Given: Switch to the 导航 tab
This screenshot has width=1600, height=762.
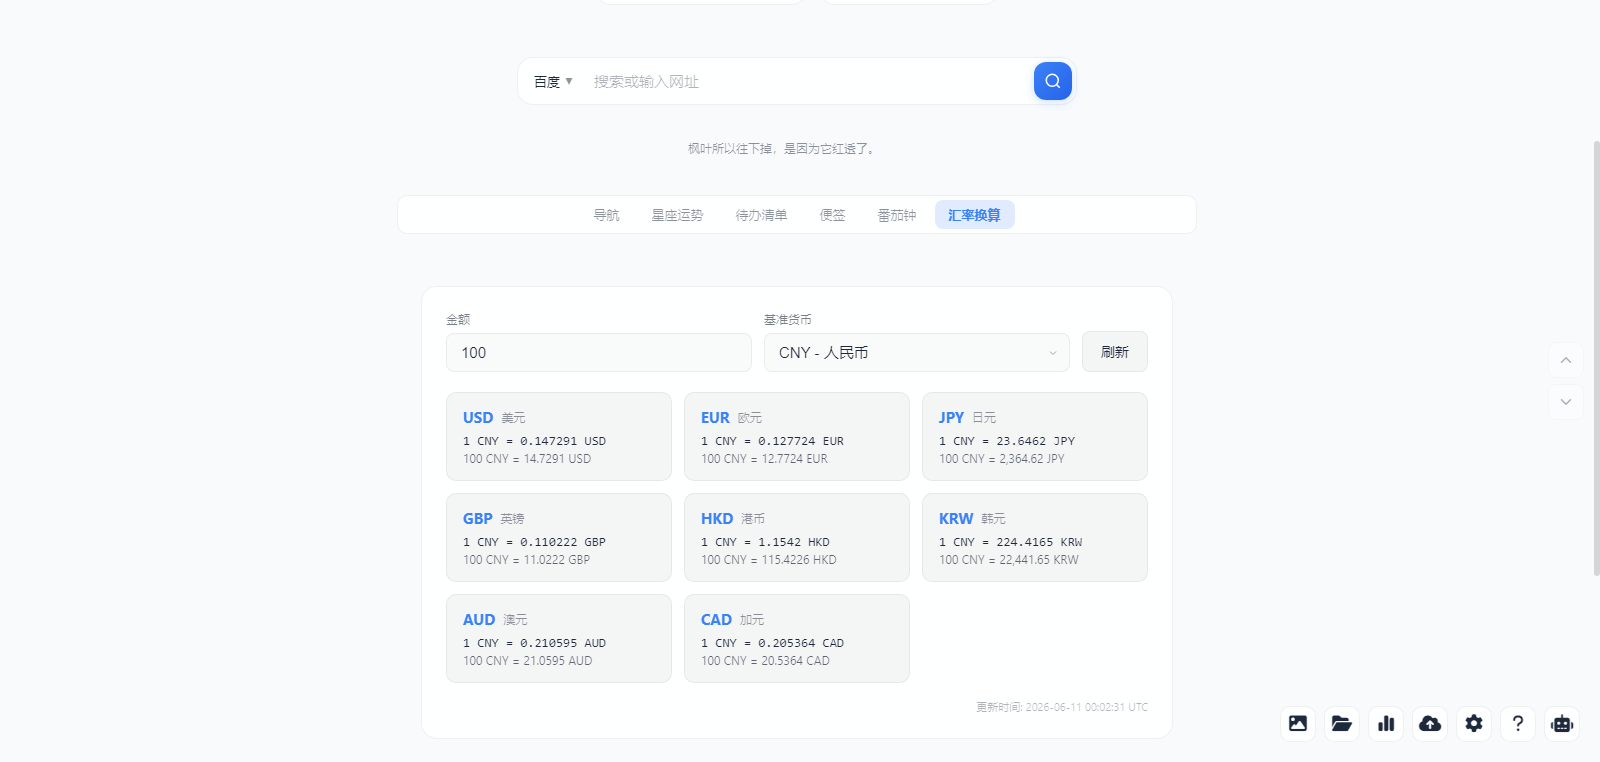Looking at the screenshot, I should (606, 215).
